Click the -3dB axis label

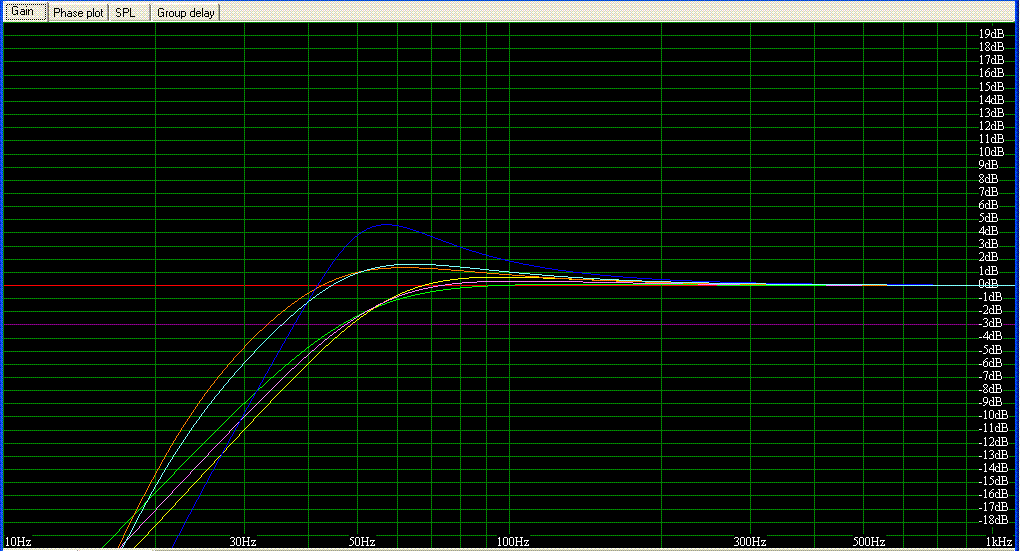[991, 323]
